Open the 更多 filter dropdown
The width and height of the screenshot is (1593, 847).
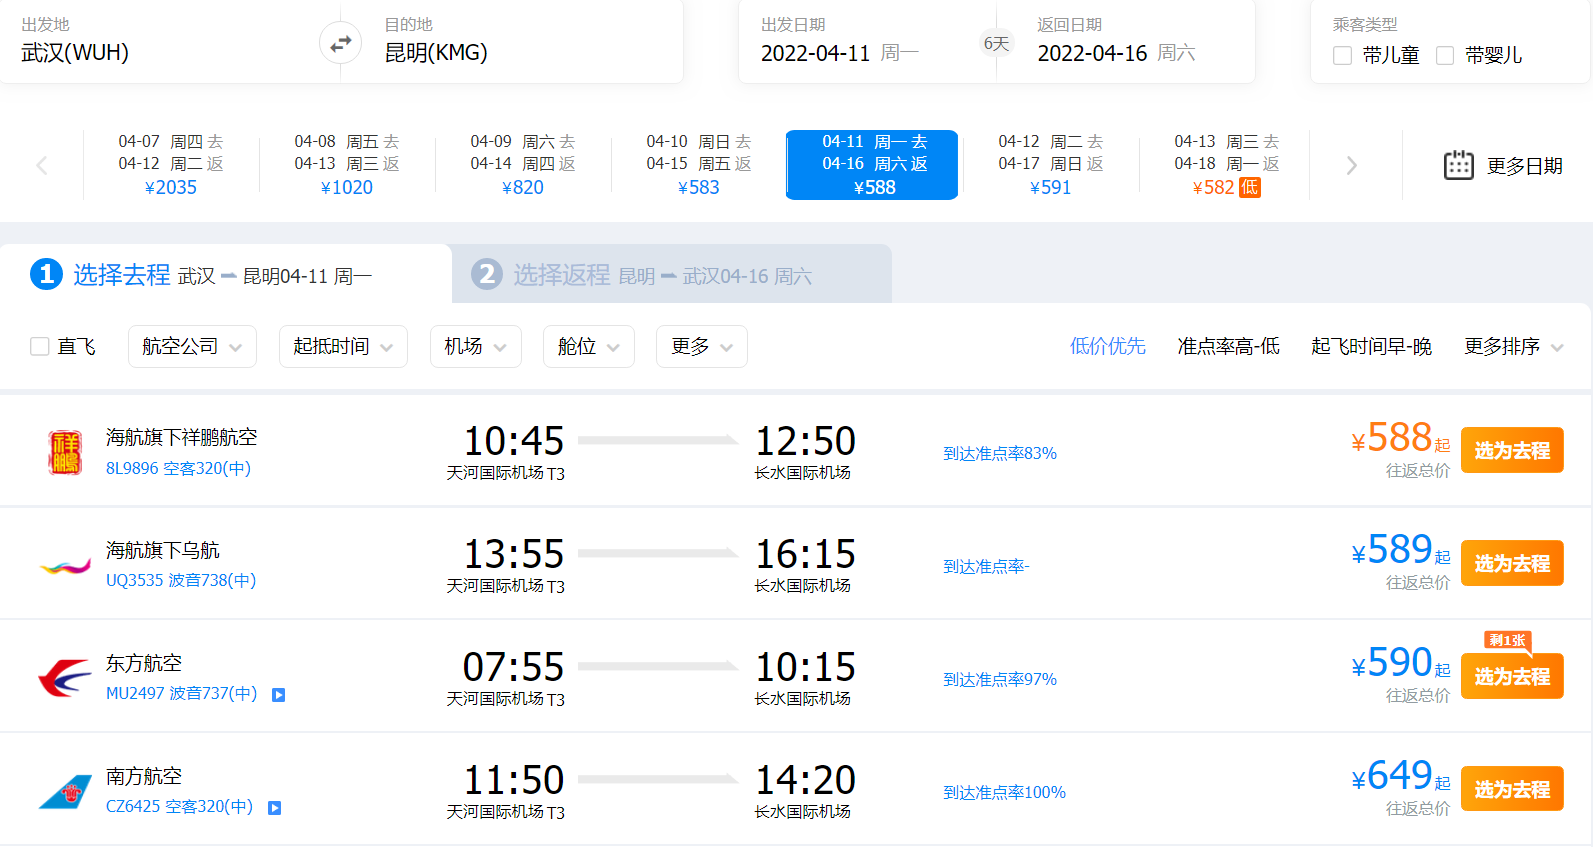(701, 346)
